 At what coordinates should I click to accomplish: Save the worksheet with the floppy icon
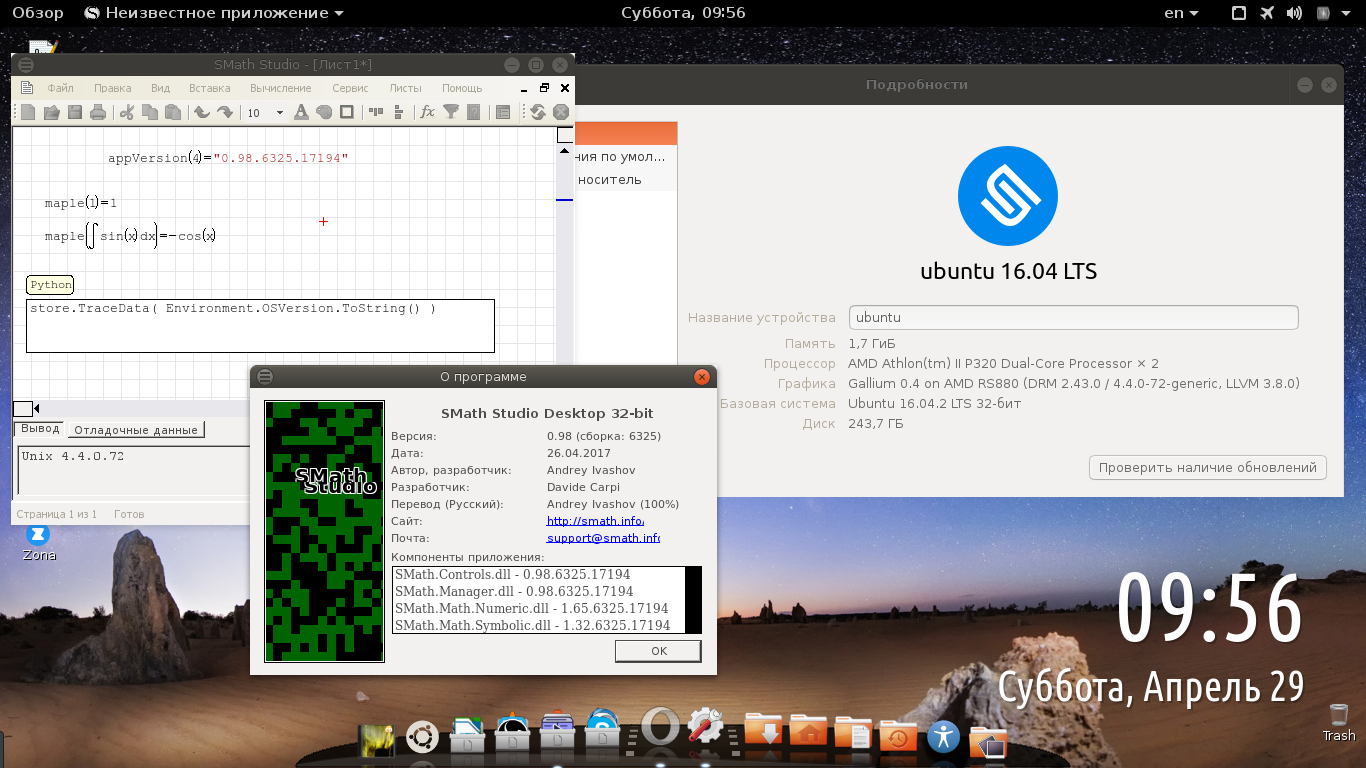pyautogui.click(x=74, y=113)
